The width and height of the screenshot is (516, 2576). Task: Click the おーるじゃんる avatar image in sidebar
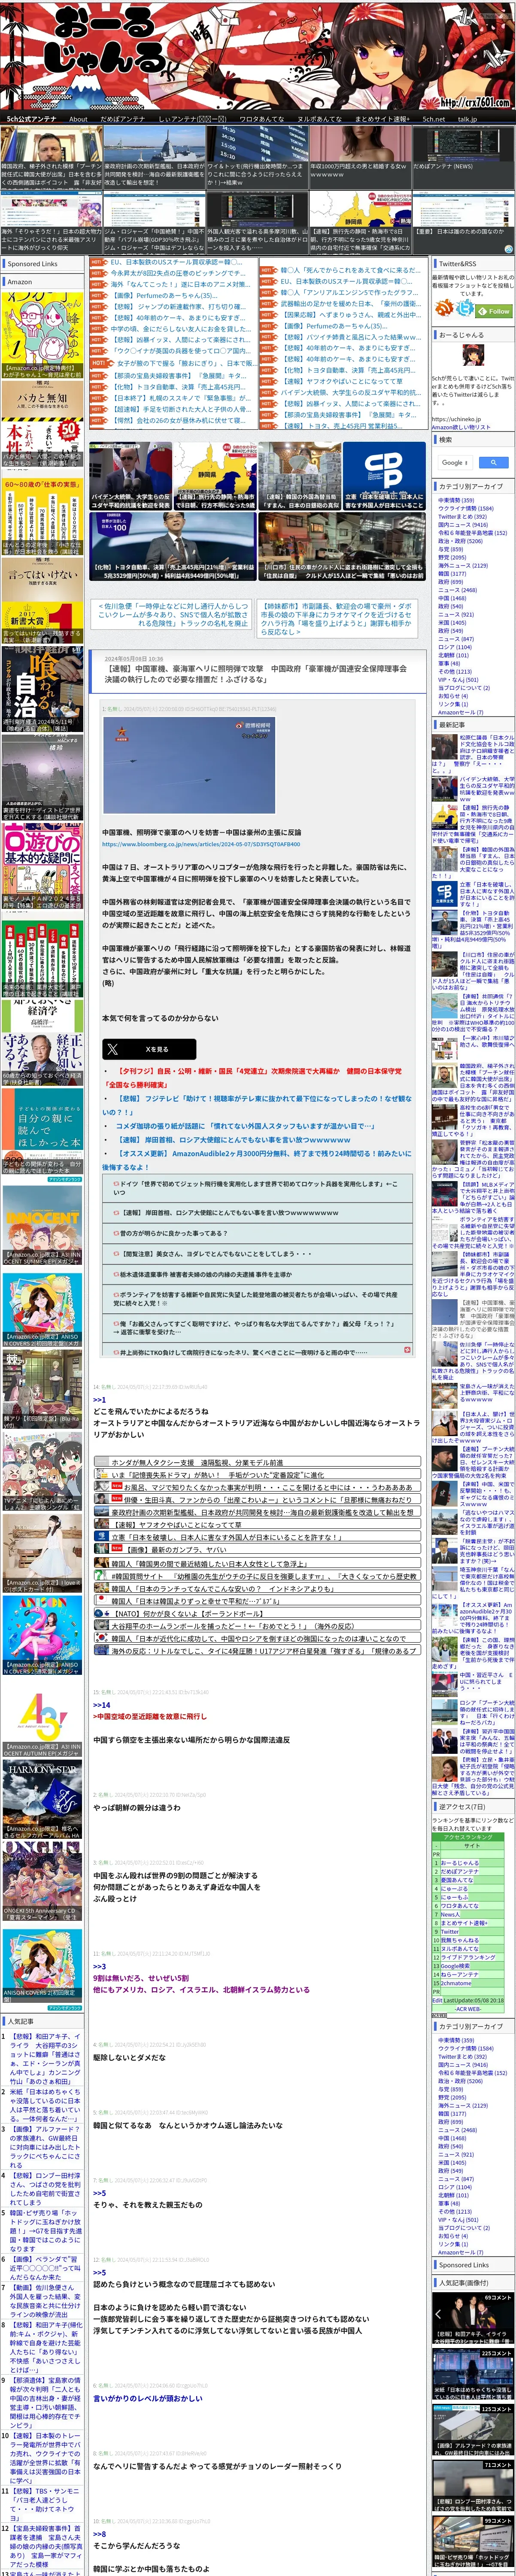pyautogui.click(x=473, y=355)
